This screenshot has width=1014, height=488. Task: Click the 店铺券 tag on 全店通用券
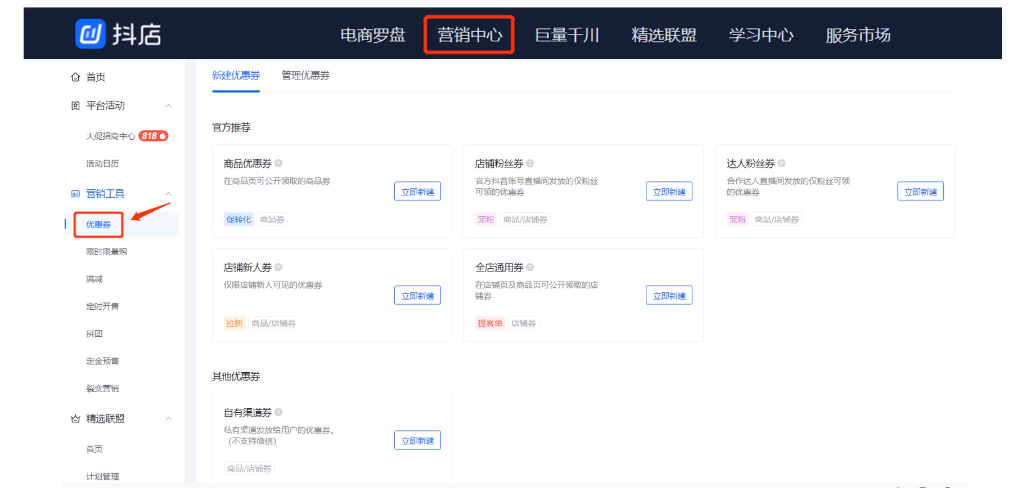tap(524, 324)
